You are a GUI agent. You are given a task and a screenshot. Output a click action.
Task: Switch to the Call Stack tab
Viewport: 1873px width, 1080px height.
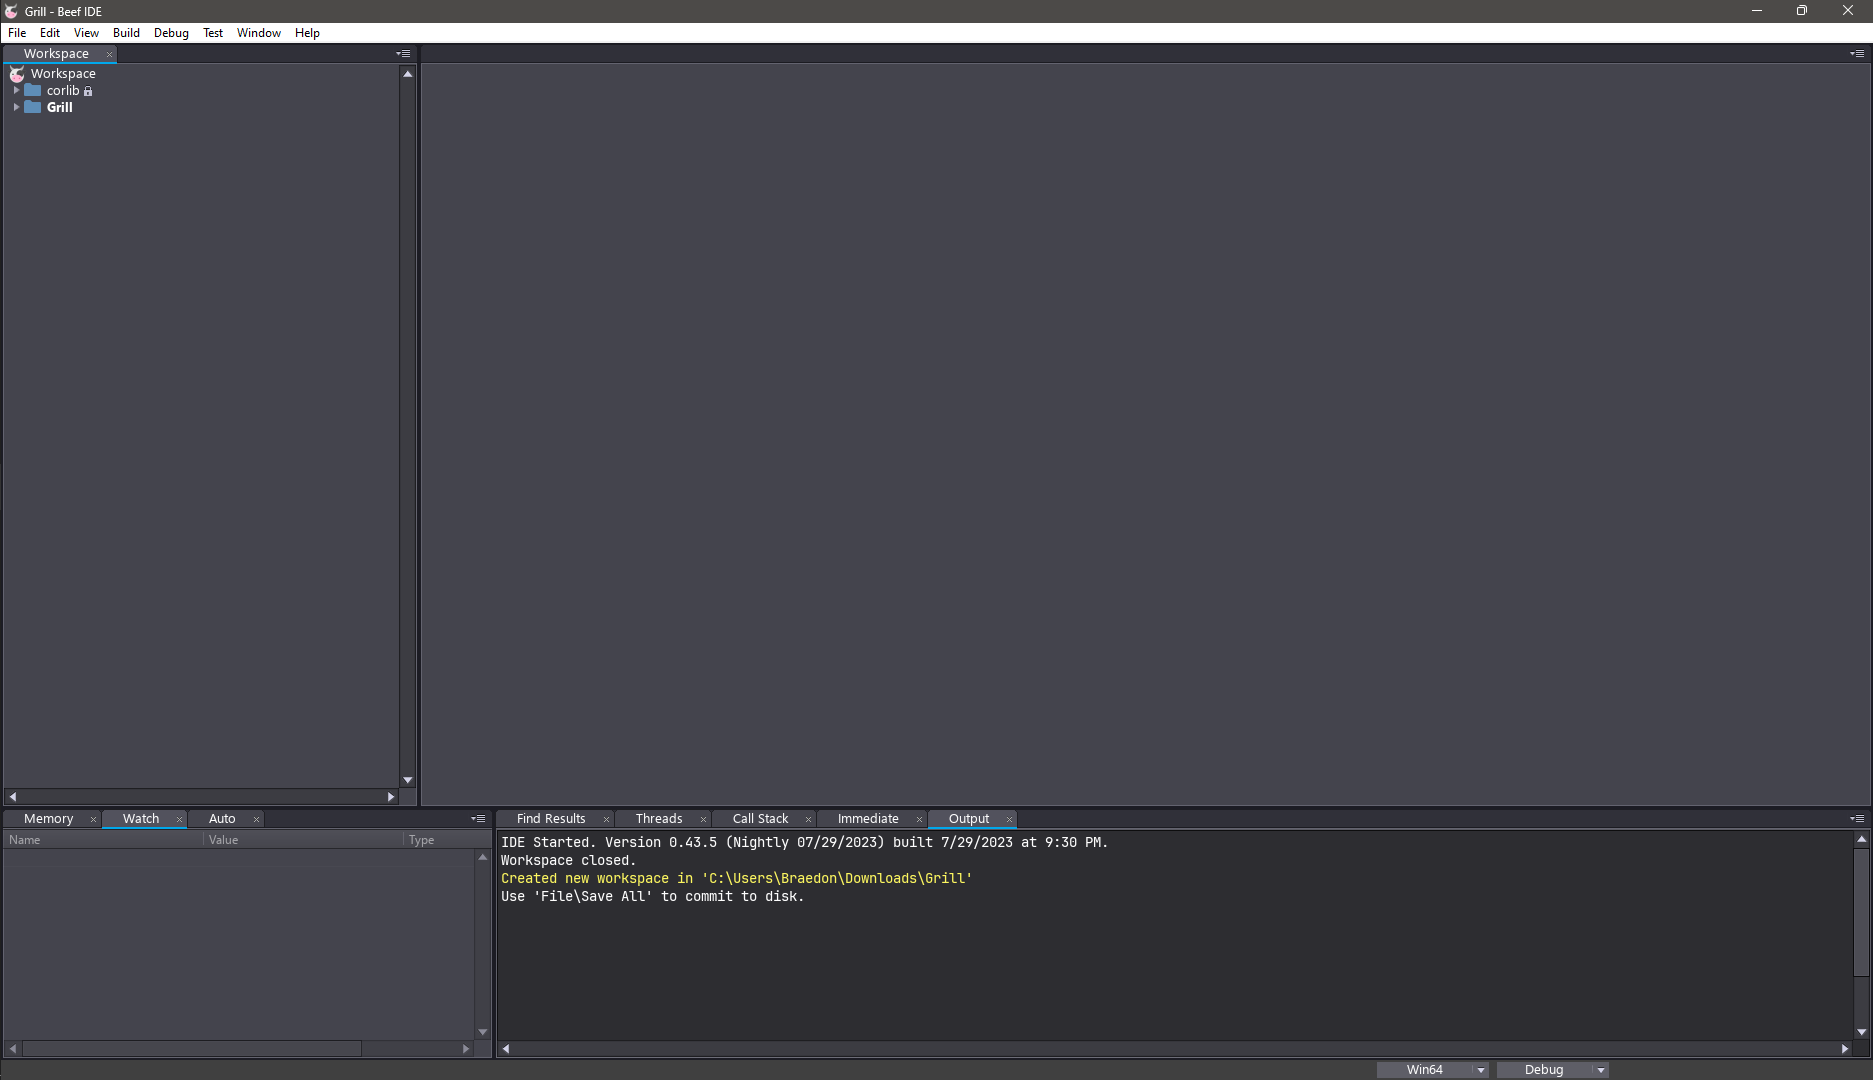(760, 819)
